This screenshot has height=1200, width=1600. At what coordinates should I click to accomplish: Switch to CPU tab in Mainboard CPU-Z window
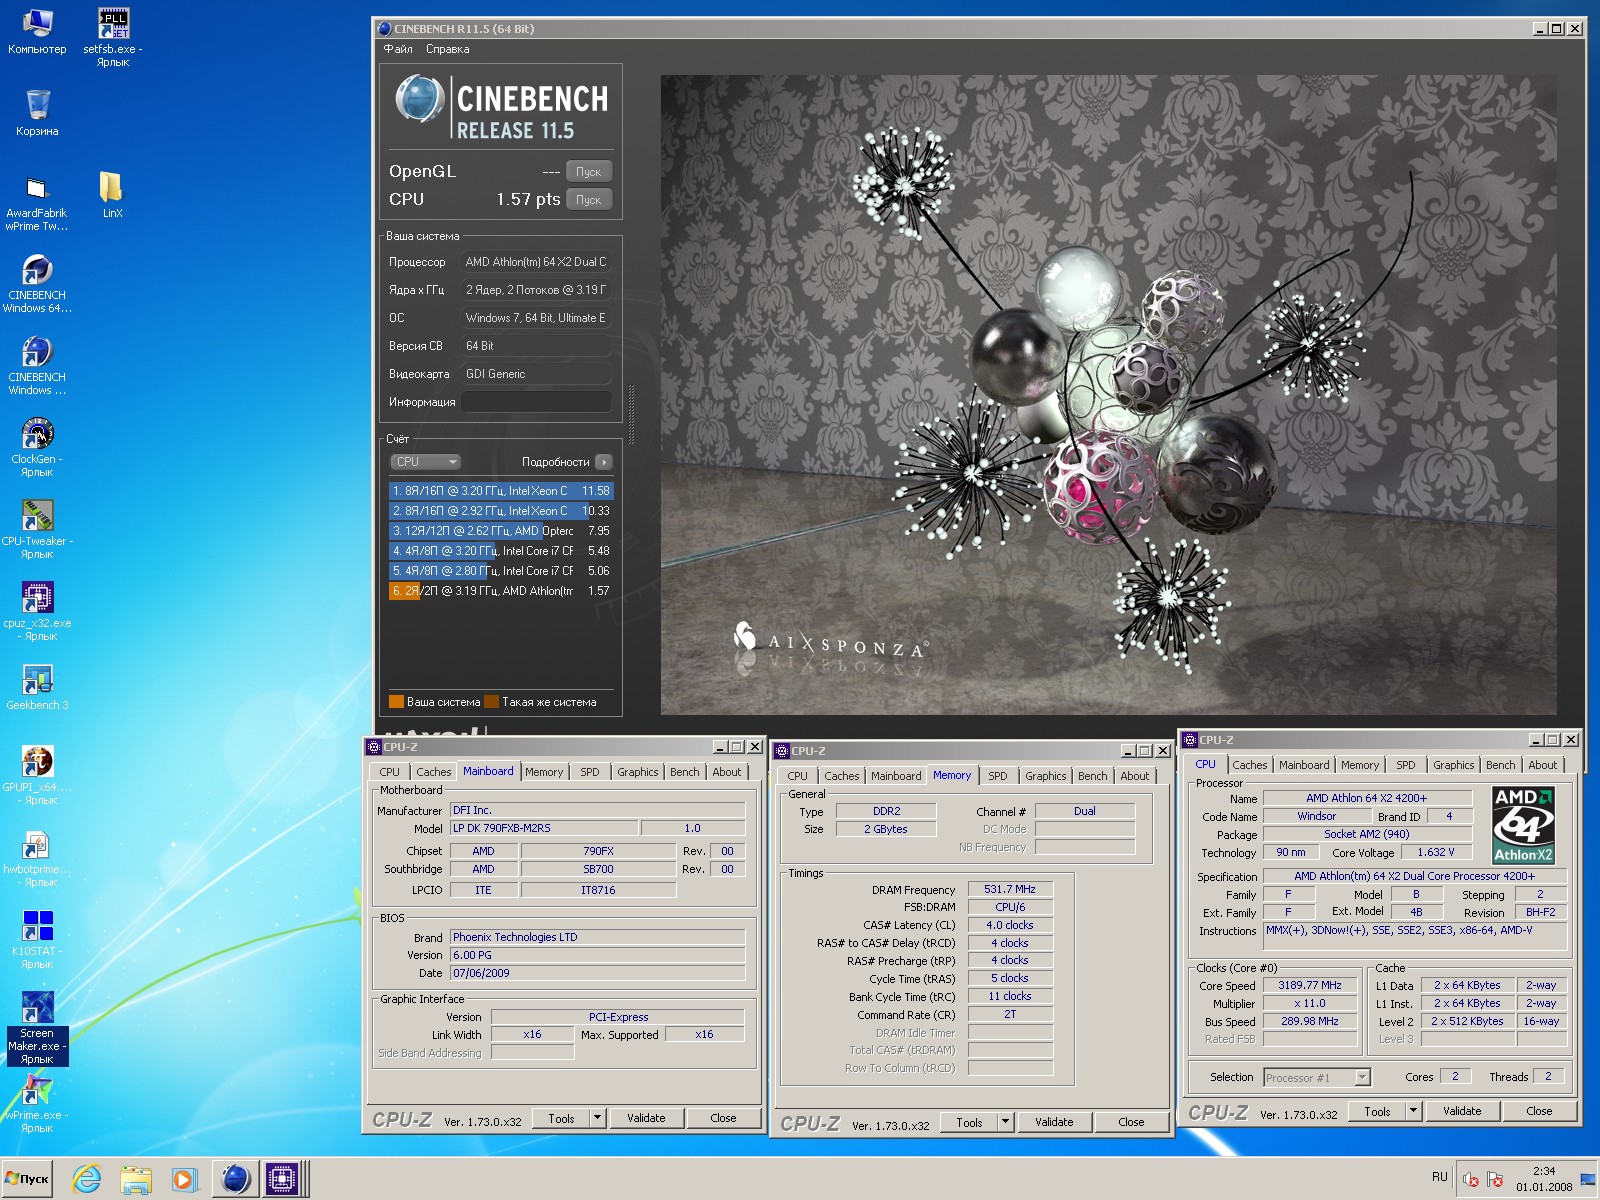[389, 772]
